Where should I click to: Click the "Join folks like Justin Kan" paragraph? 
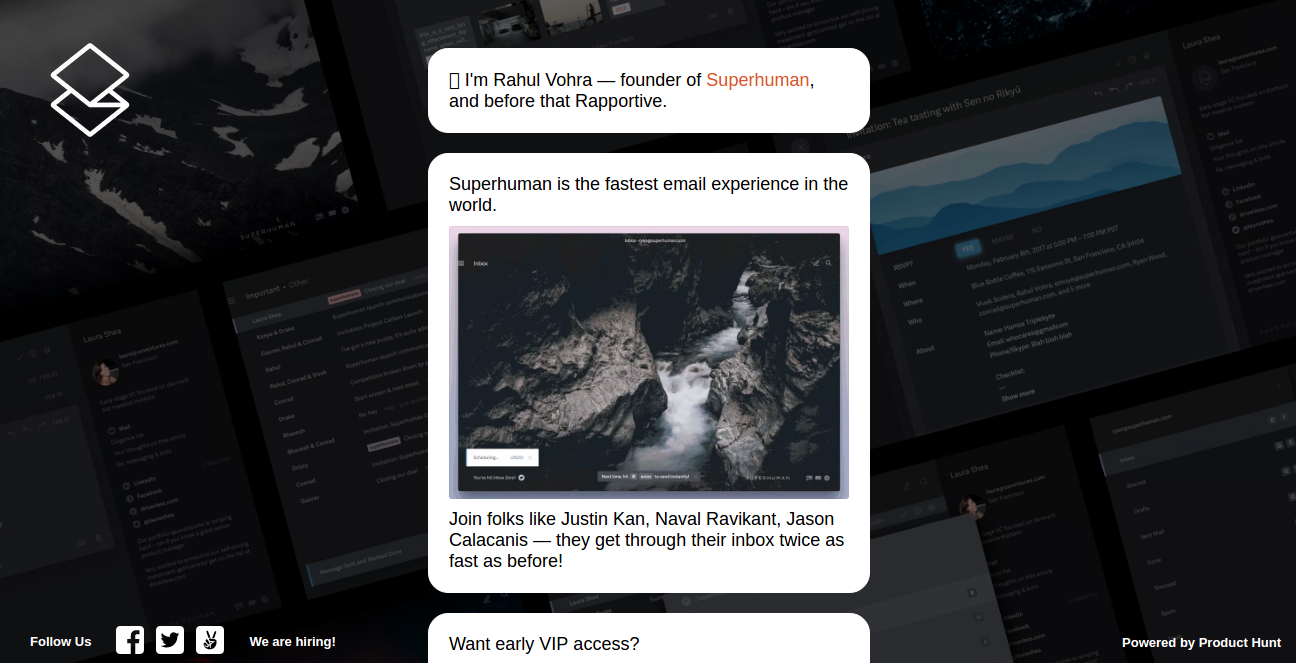tap(646, 540)
